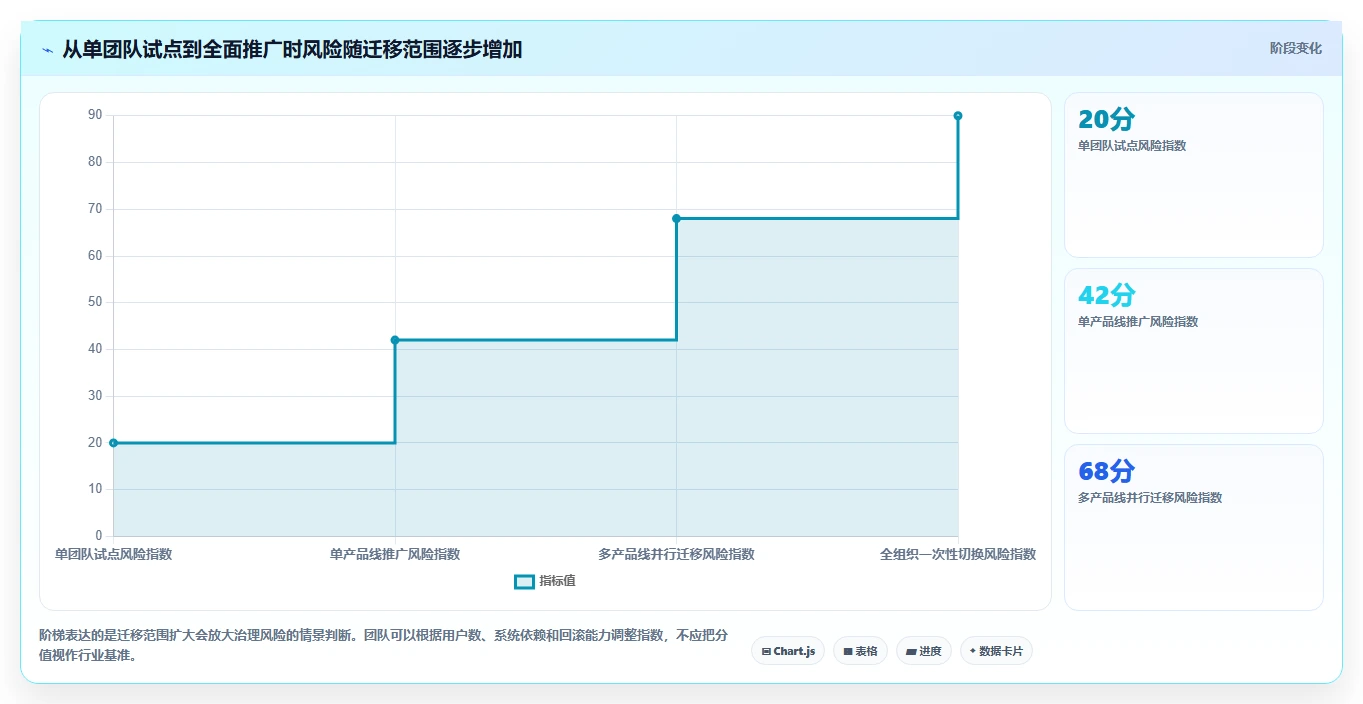This screenshot has height=704, width=1363.
Task: Click the data point at value 90
Action: tap(958, 116)
